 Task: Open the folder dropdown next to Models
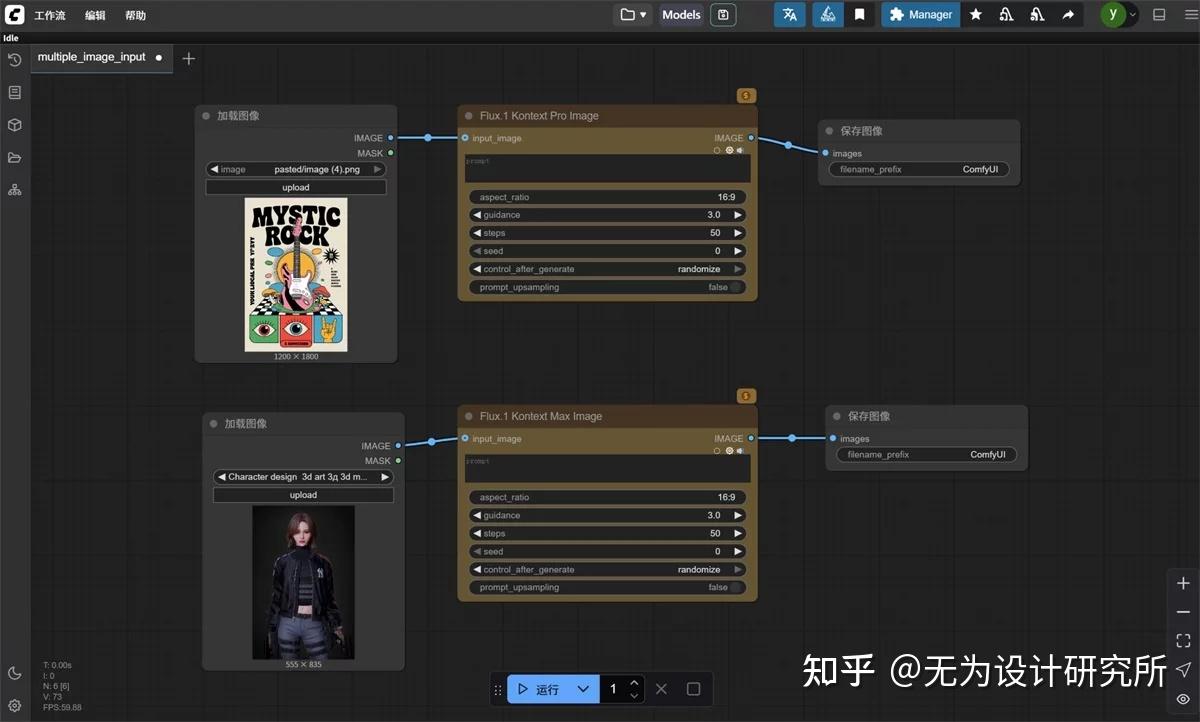click(x=634, y=14)
